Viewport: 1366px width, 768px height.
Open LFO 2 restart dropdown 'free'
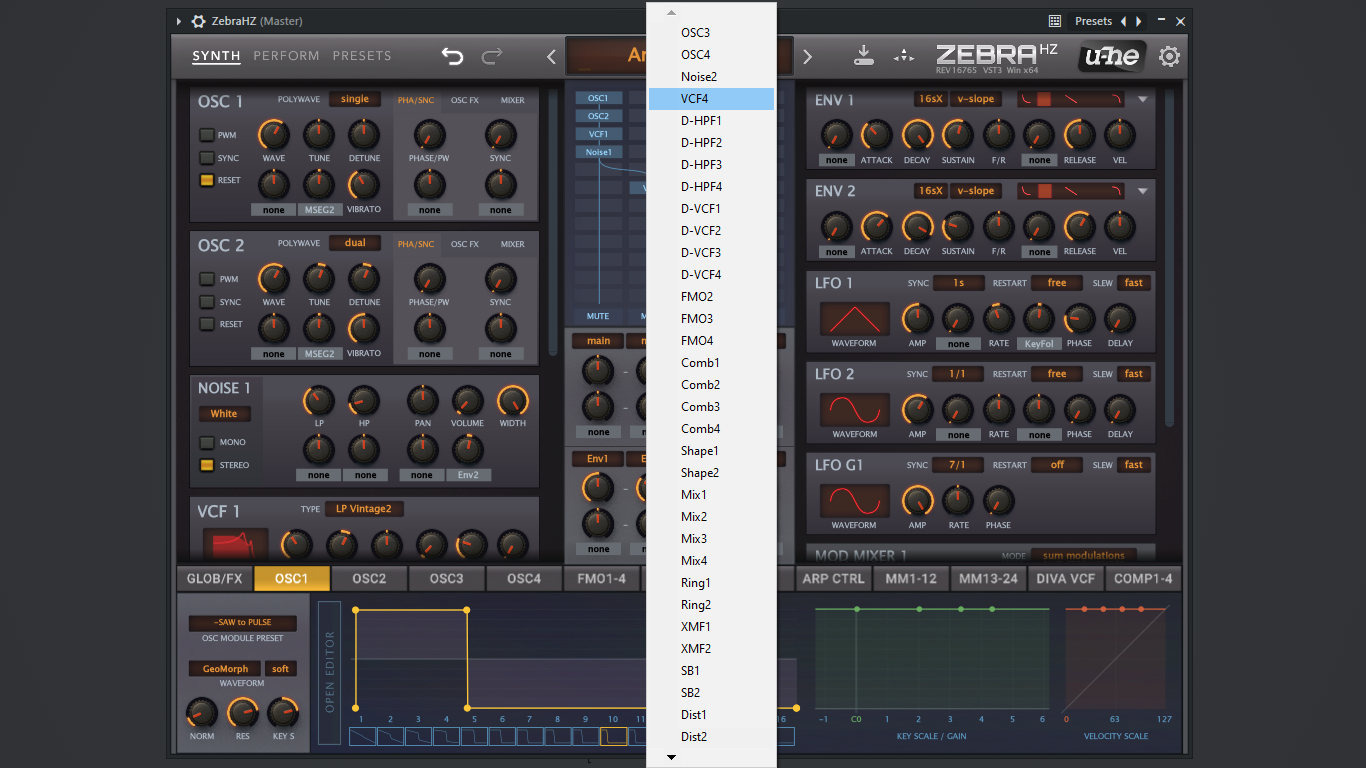click(x=1057, y=374)
